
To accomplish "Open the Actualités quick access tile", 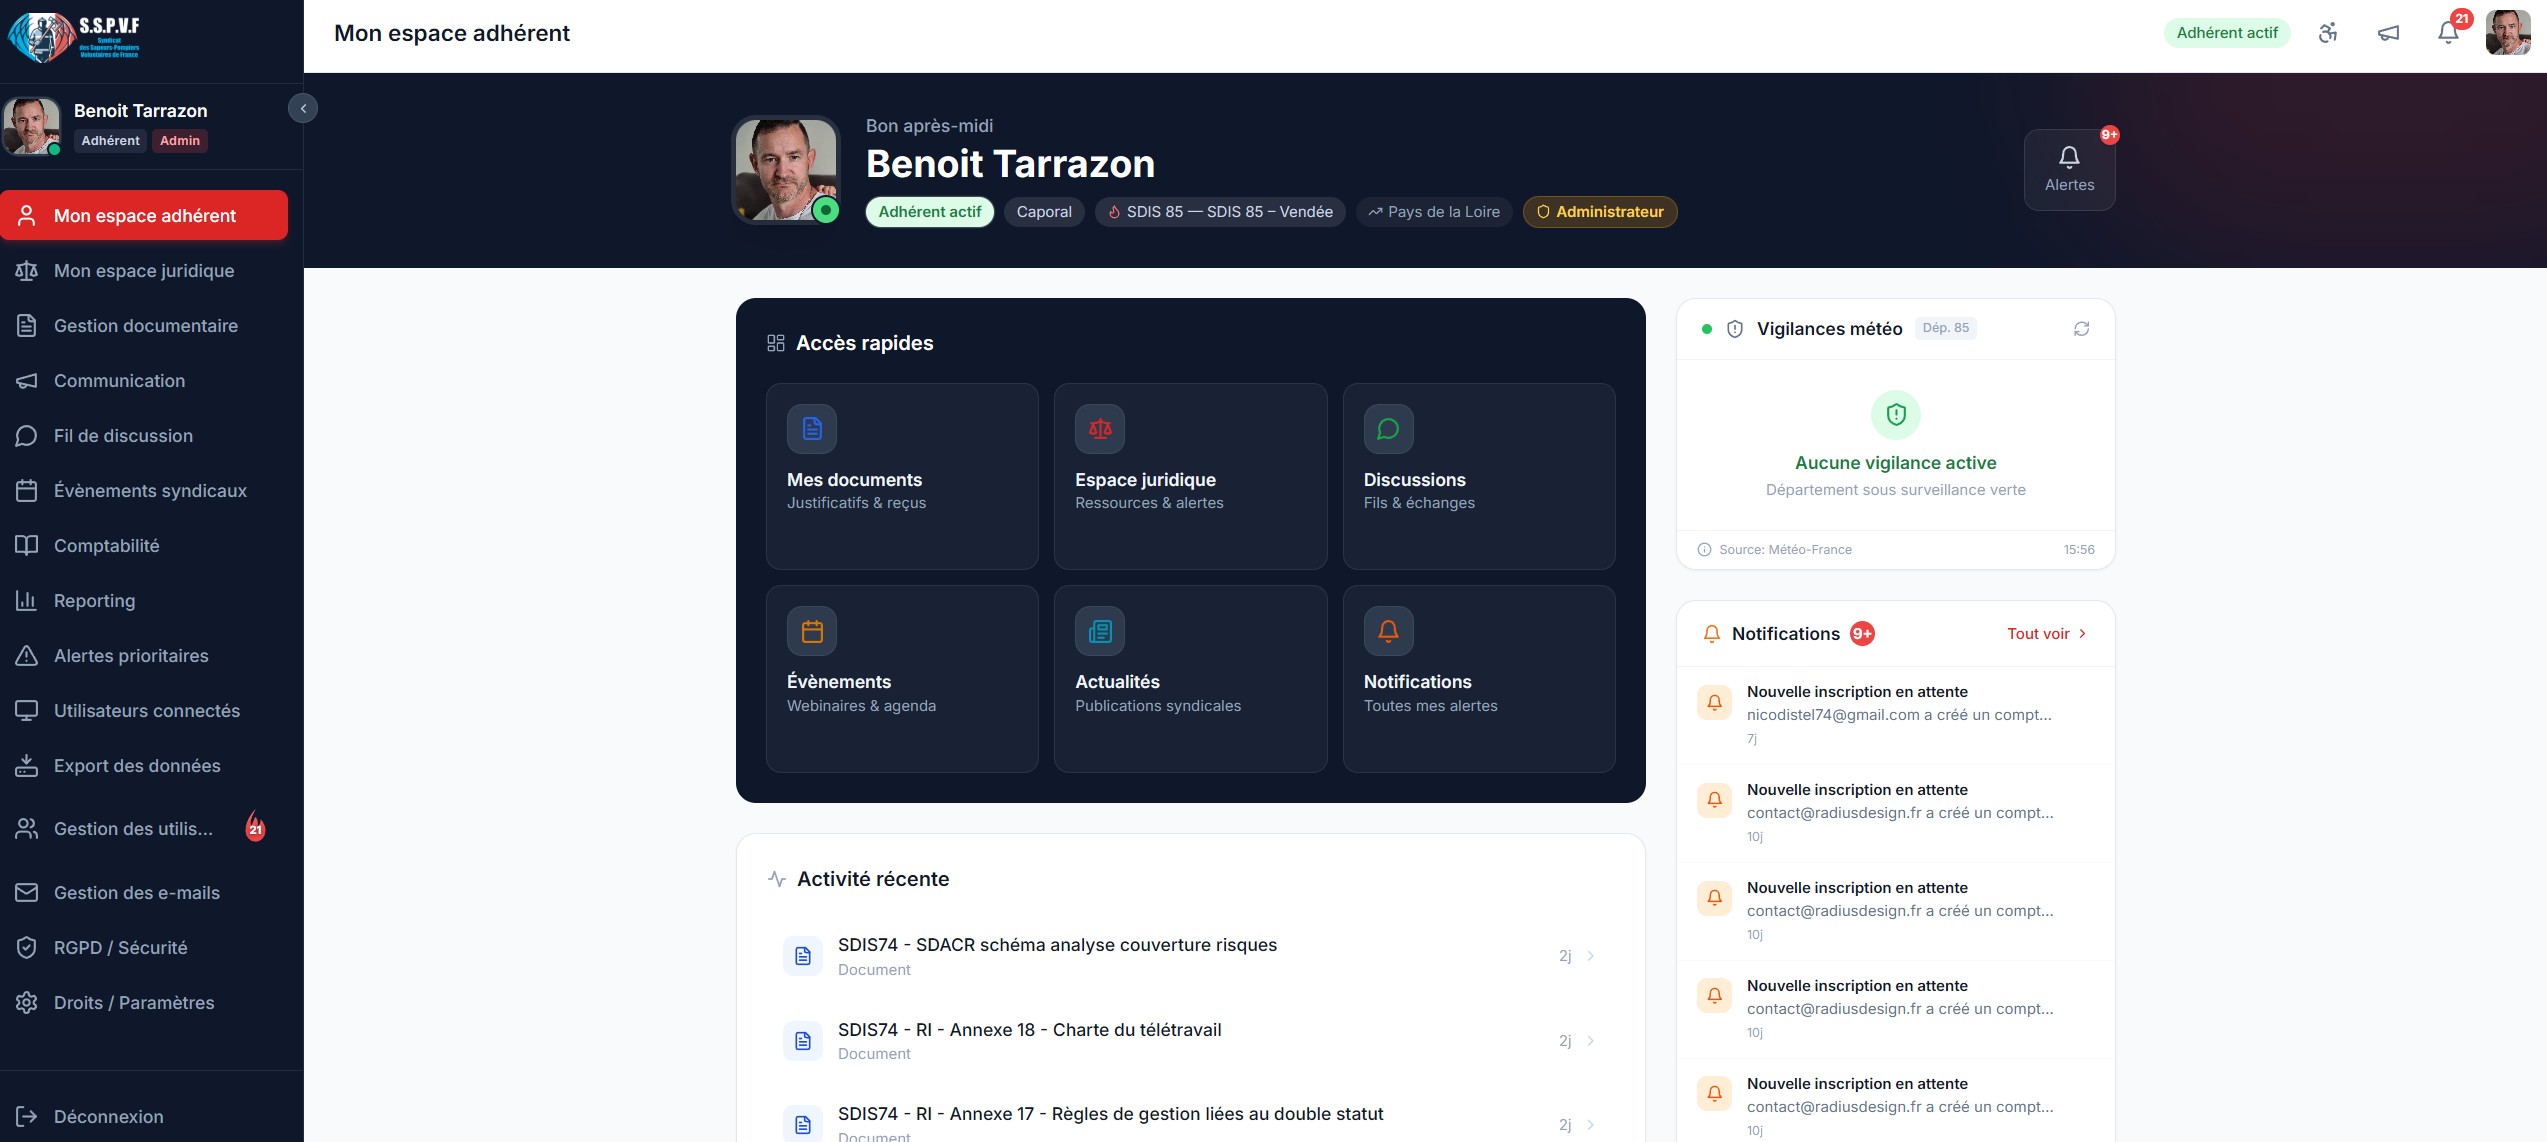I will click(x=1190, y=678).
